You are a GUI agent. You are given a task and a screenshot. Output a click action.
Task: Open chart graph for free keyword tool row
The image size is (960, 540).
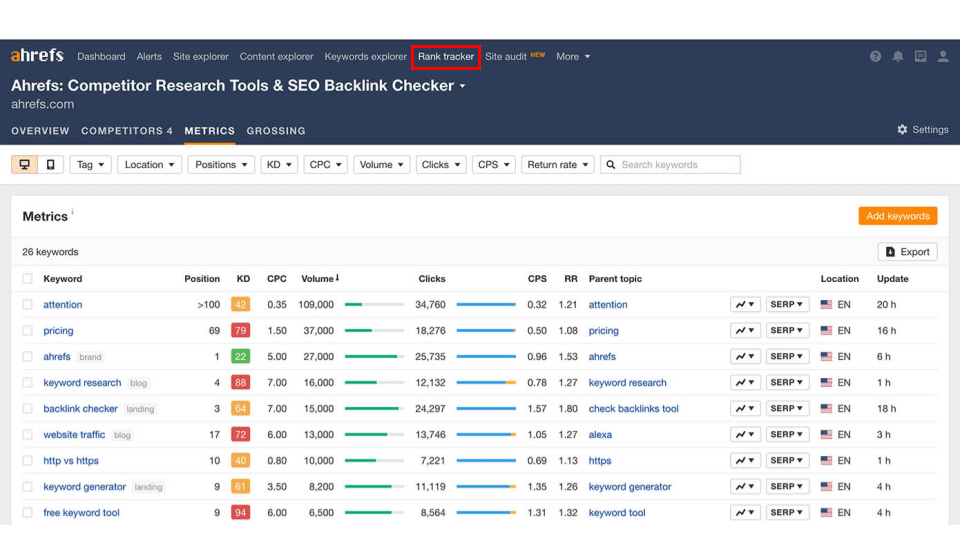pyautogui.click(x=744, y=512)
